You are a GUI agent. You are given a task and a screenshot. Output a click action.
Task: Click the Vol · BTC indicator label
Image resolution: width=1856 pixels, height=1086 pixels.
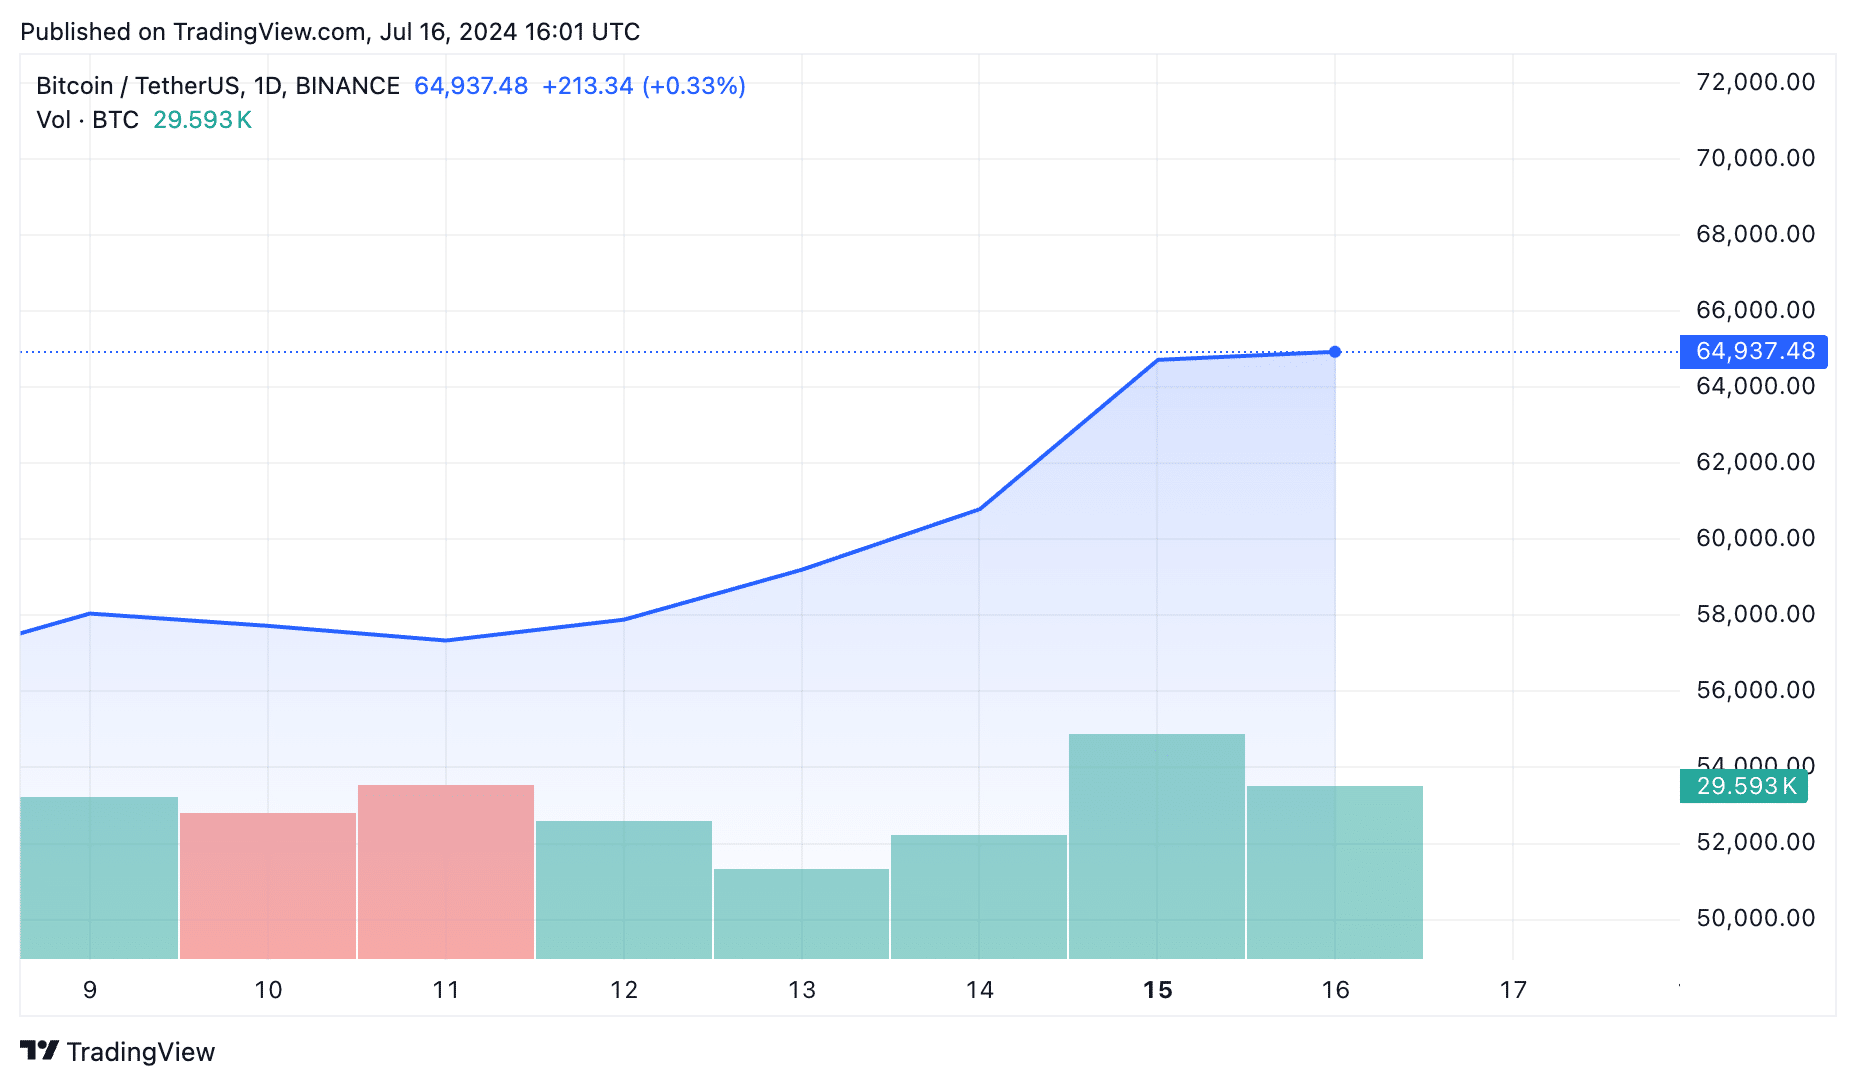click(88, 120)
